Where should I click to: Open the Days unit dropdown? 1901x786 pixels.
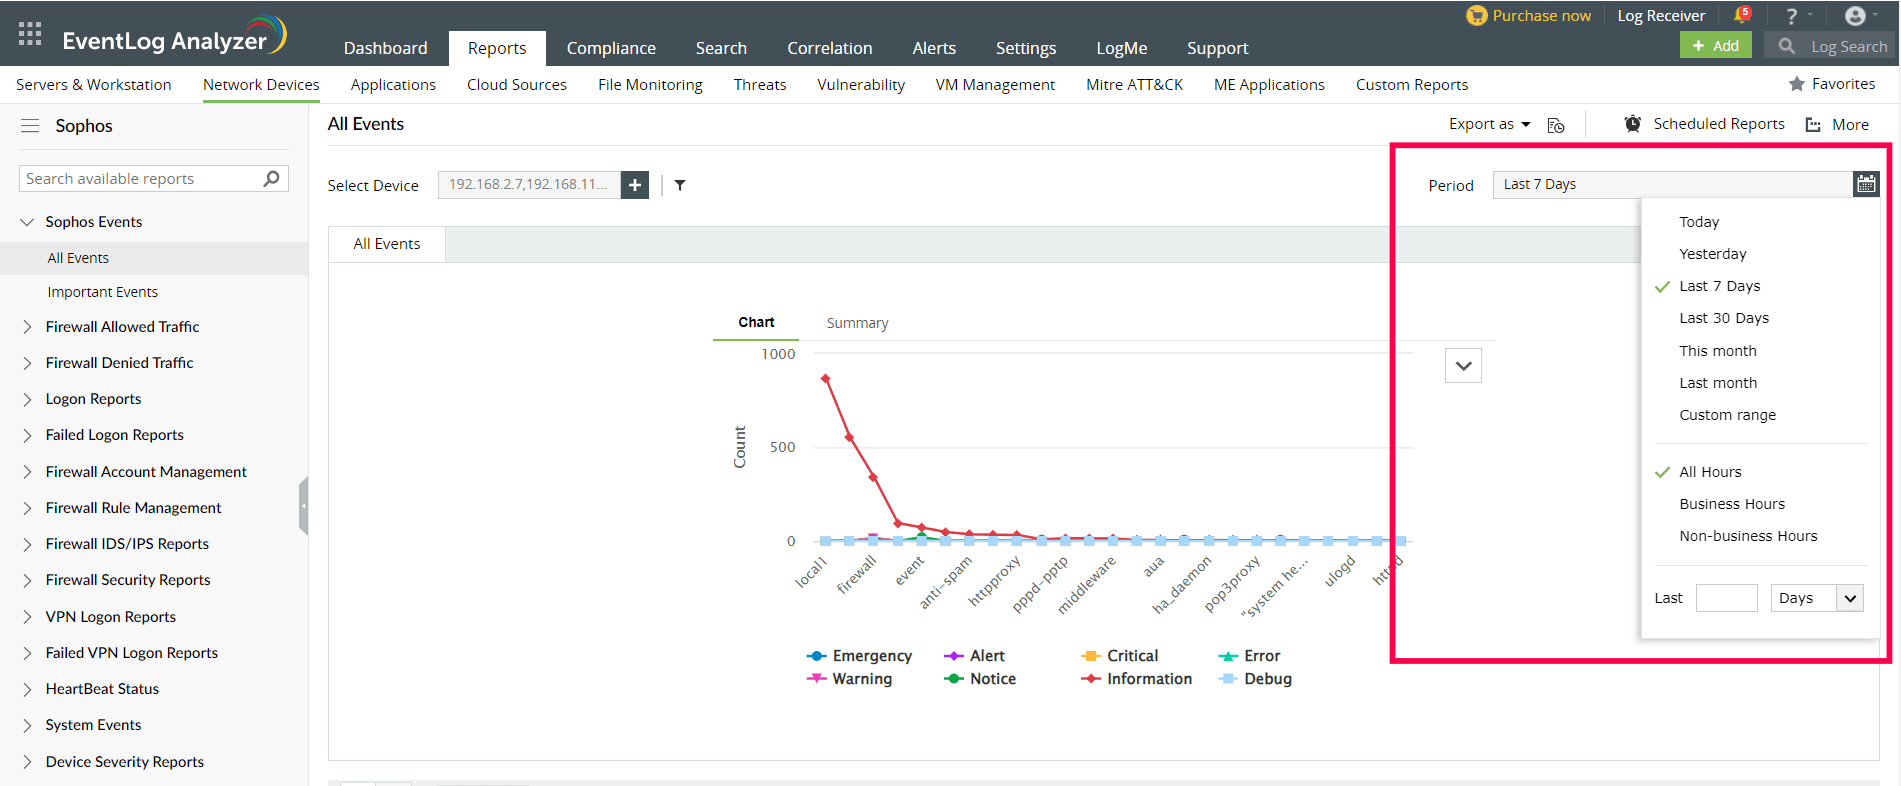point(1817,598)
